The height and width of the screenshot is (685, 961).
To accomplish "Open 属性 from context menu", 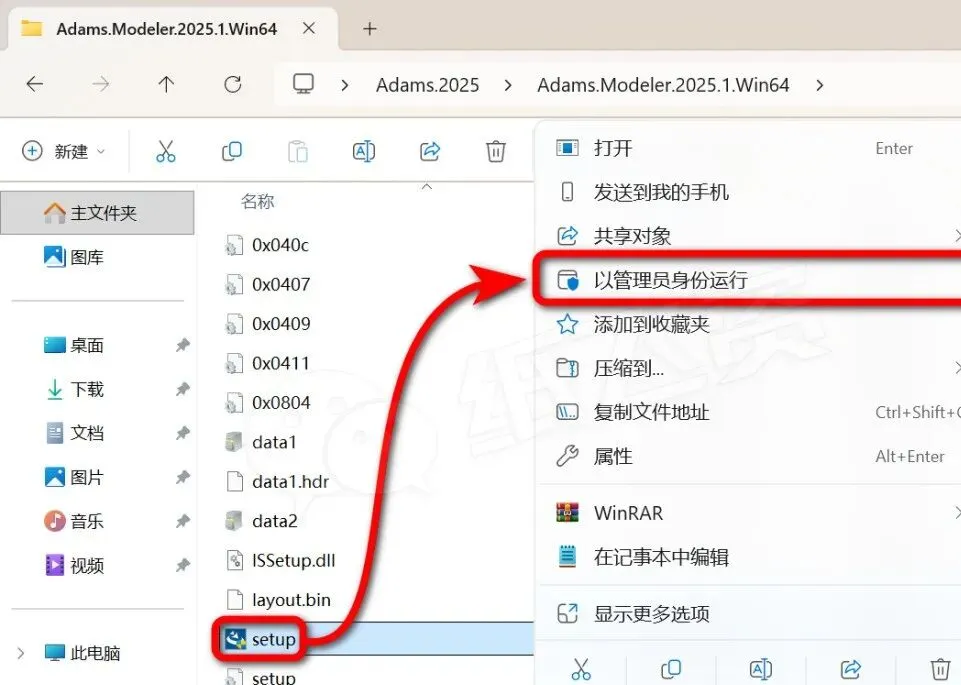I will click(748, 456).
